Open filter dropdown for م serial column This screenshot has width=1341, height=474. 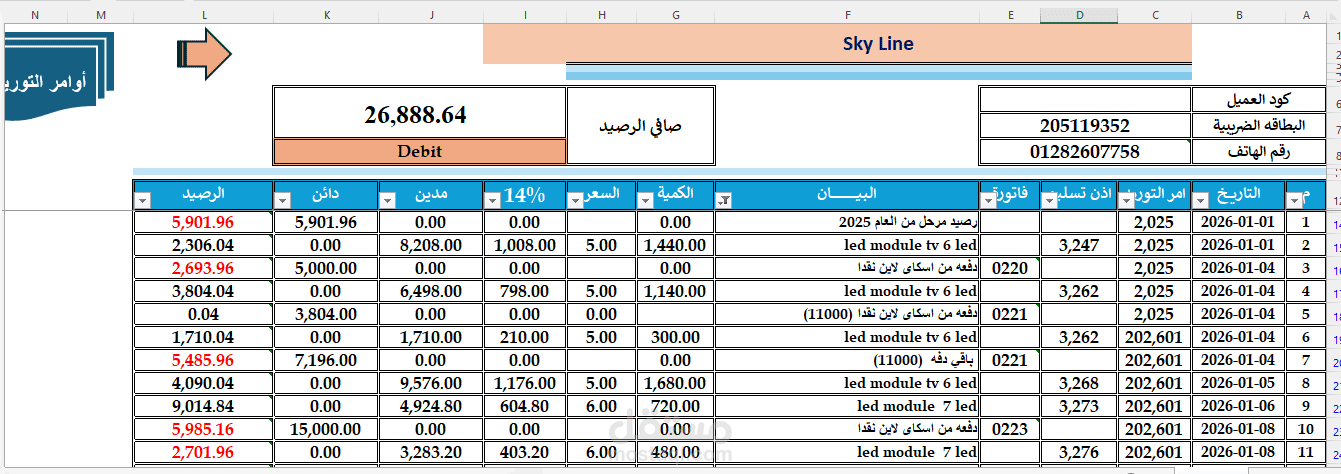click(1296, 201)
